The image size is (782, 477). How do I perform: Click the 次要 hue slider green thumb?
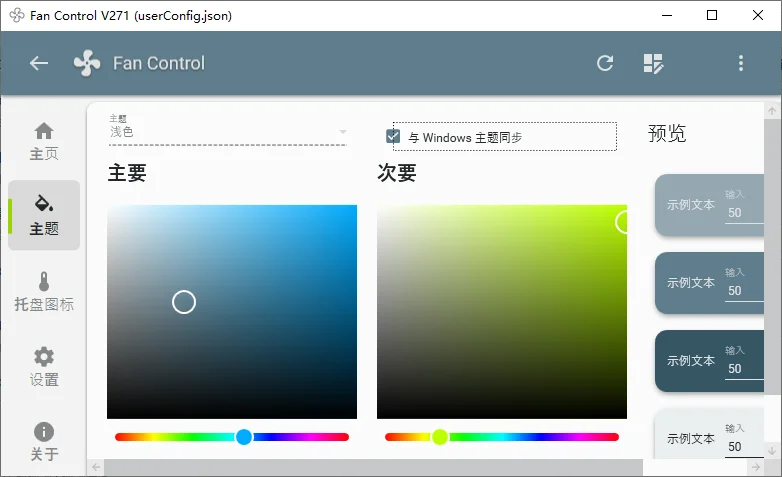(440, 437)
